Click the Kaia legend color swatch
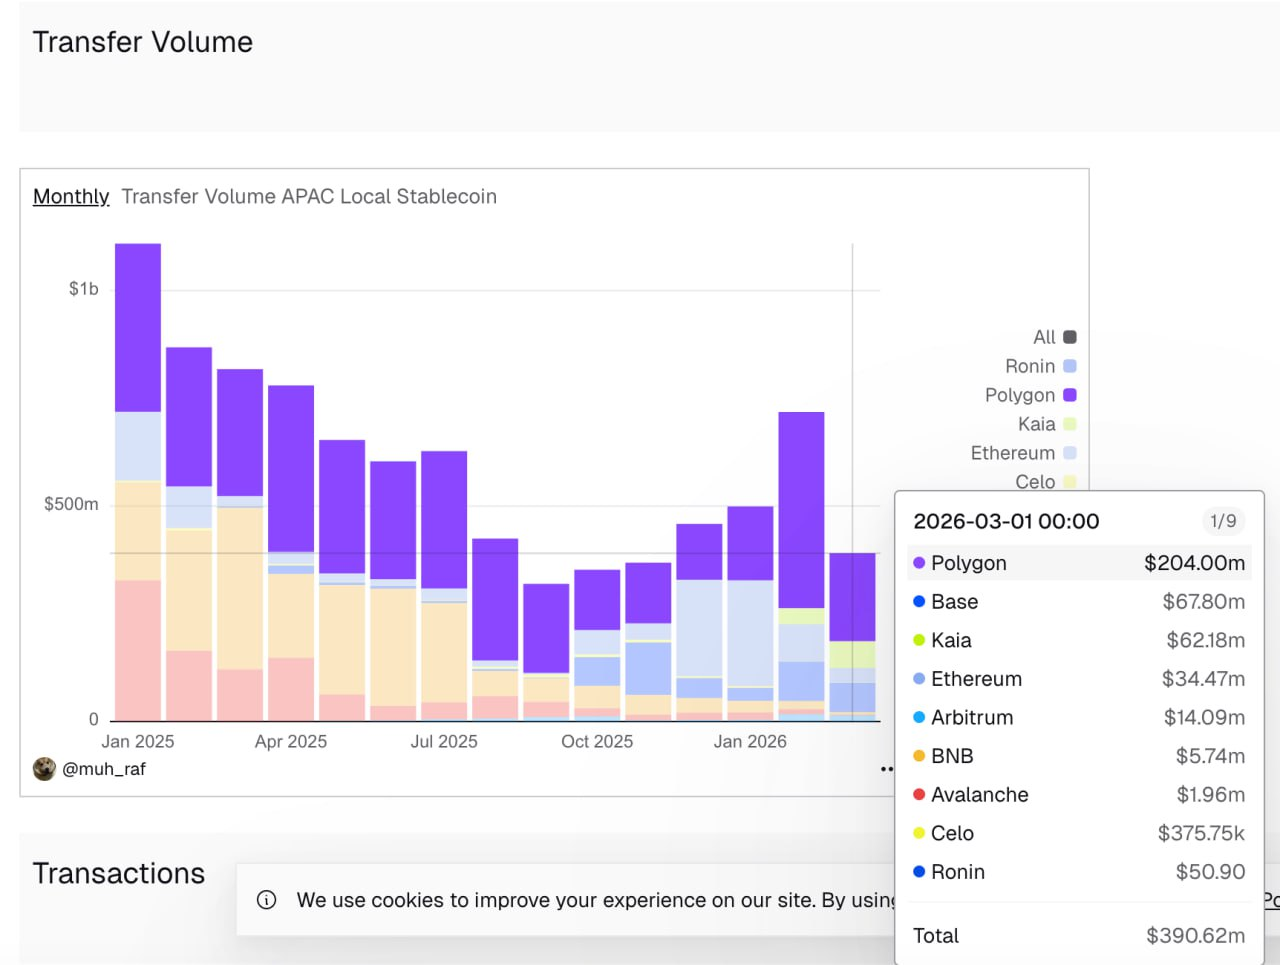This screenshot has width=1280, height=965. (x=1070, y=424)
